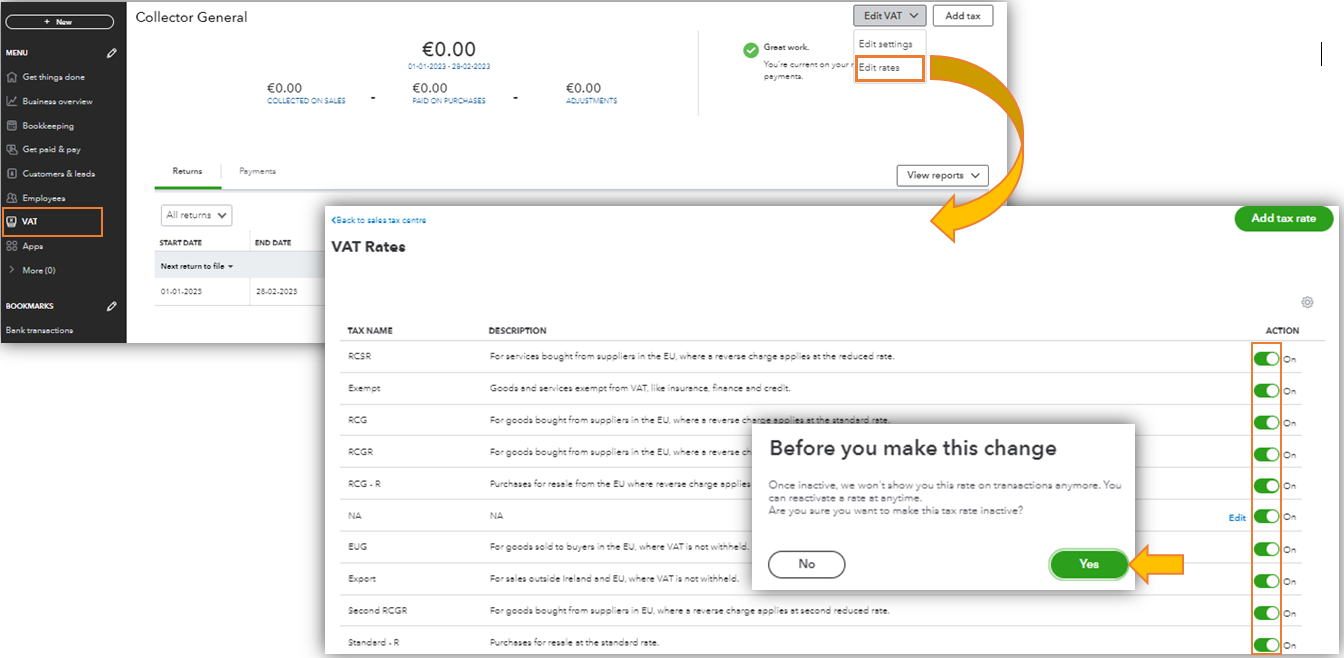Open Bookkeeping in the sidebar menu
This screenshot has height=658, width=1344.
pos(48,126)
